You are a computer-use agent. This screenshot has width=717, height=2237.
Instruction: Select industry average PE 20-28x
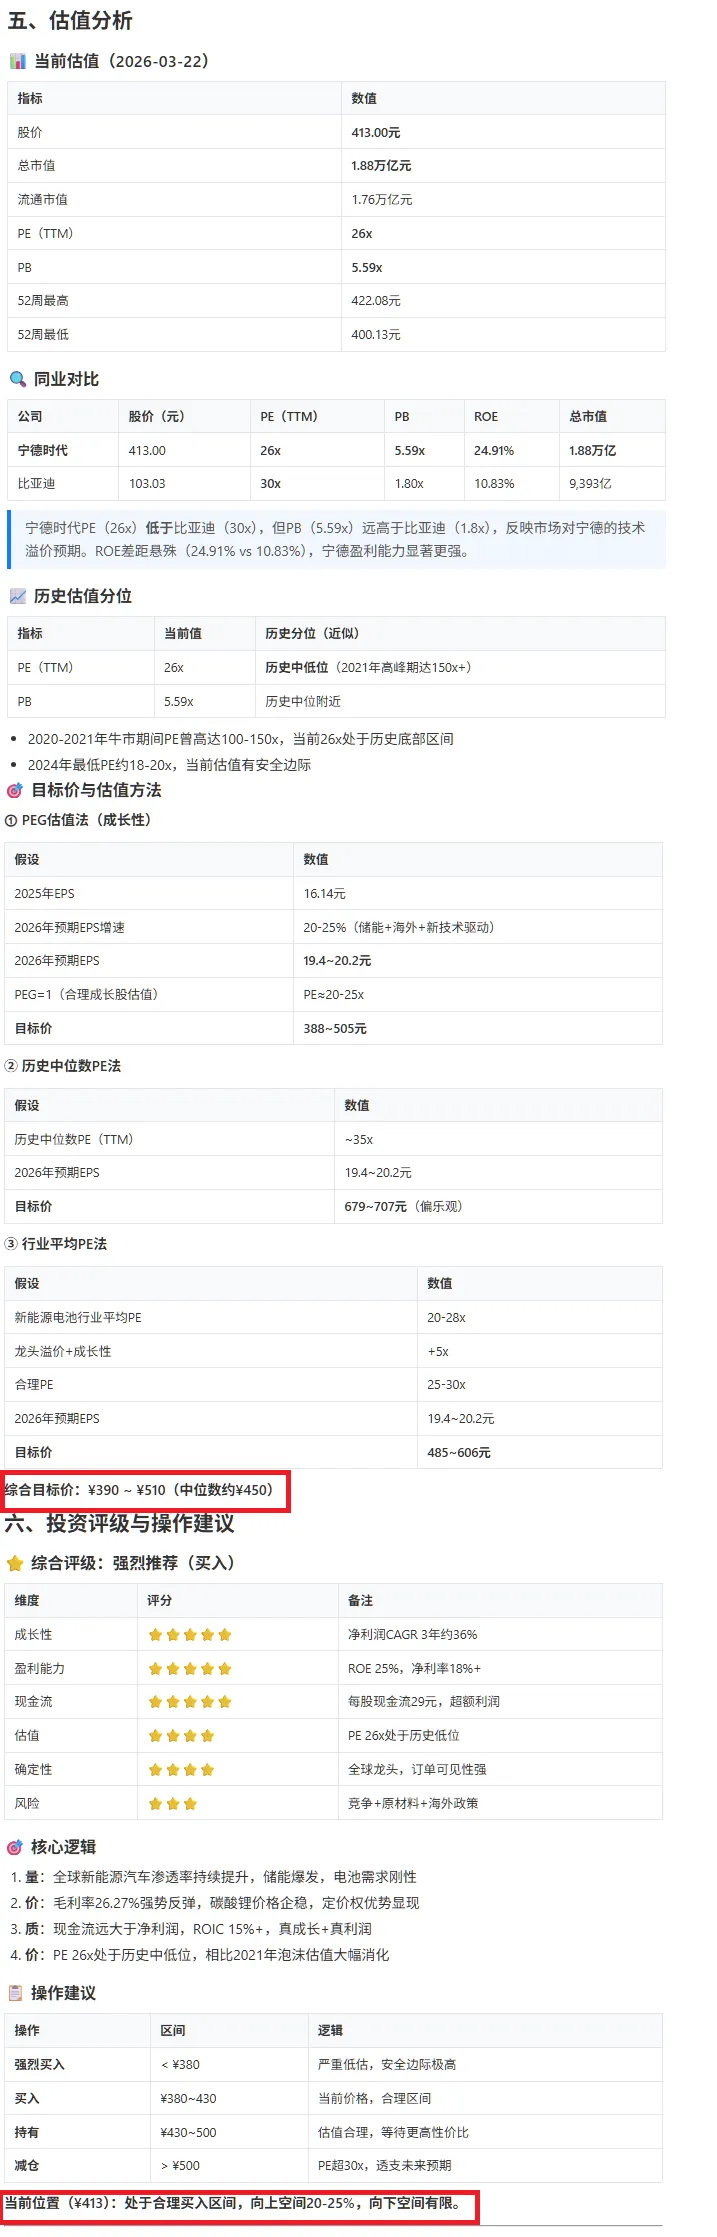[x=447, y=1318]
